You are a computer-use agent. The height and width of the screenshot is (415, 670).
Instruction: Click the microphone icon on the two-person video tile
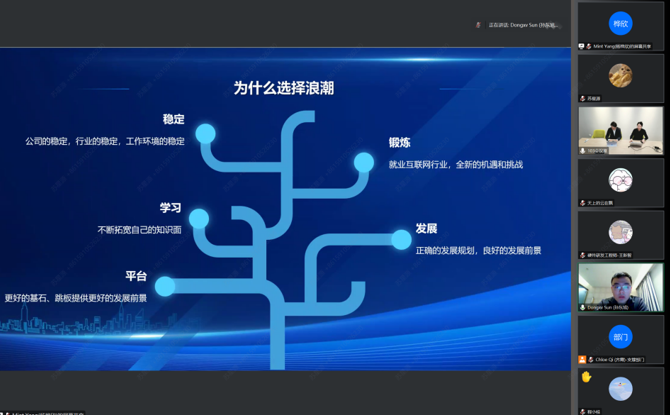583,151
